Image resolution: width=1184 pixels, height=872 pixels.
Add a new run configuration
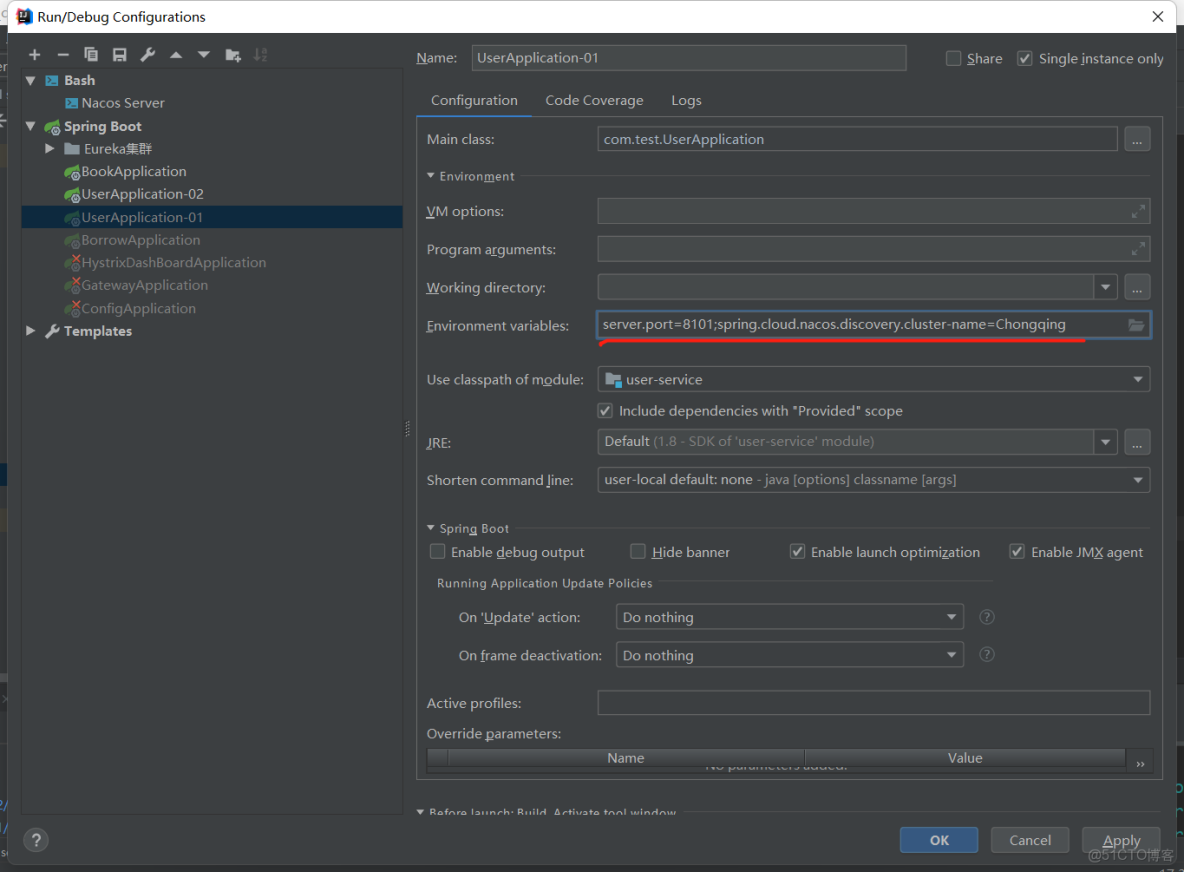(x=35, y=55)
